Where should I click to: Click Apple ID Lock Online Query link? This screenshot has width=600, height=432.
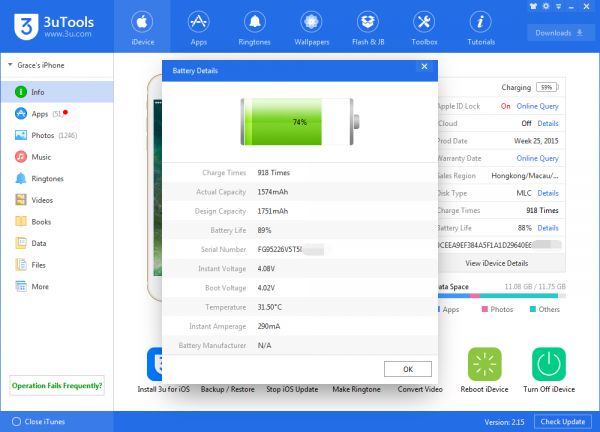click(x=537, y=106)
